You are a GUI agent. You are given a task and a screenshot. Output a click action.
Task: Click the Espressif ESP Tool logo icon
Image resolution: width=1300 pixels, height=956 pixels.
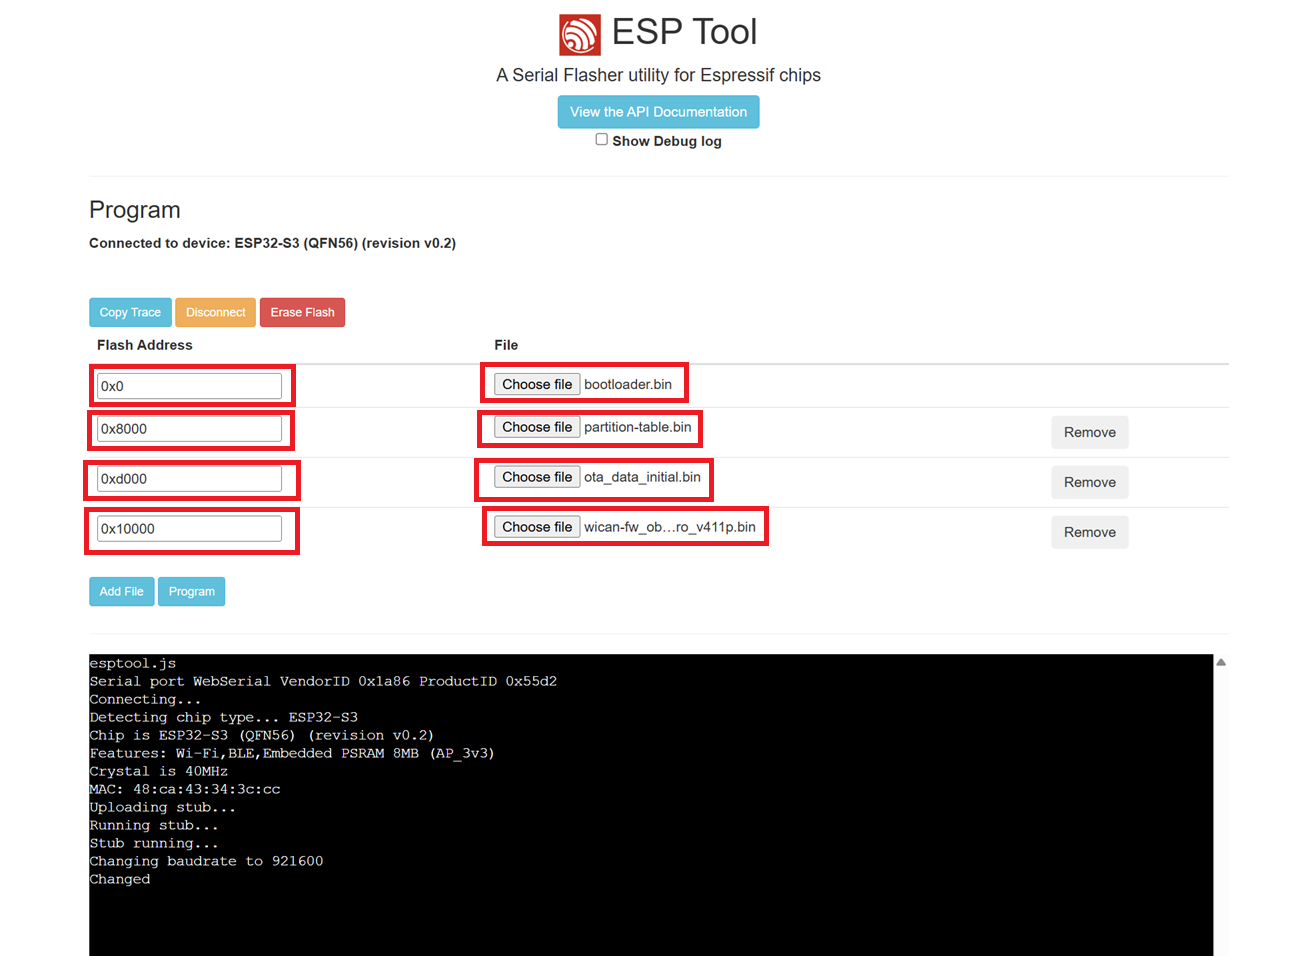[x=580, y=34]
